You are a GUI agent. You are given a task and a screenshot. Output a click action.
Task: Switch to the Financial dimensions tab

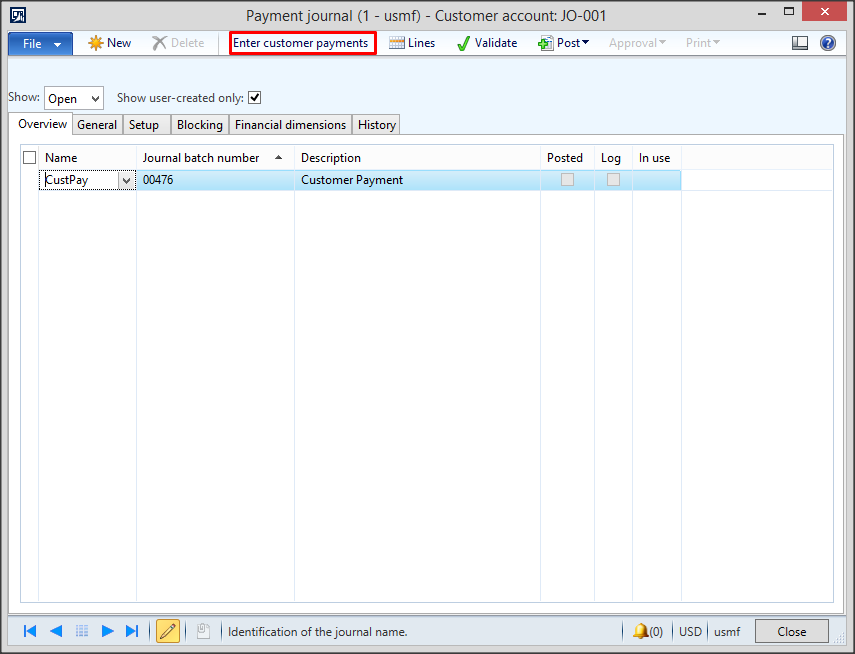tap(290, 124)
